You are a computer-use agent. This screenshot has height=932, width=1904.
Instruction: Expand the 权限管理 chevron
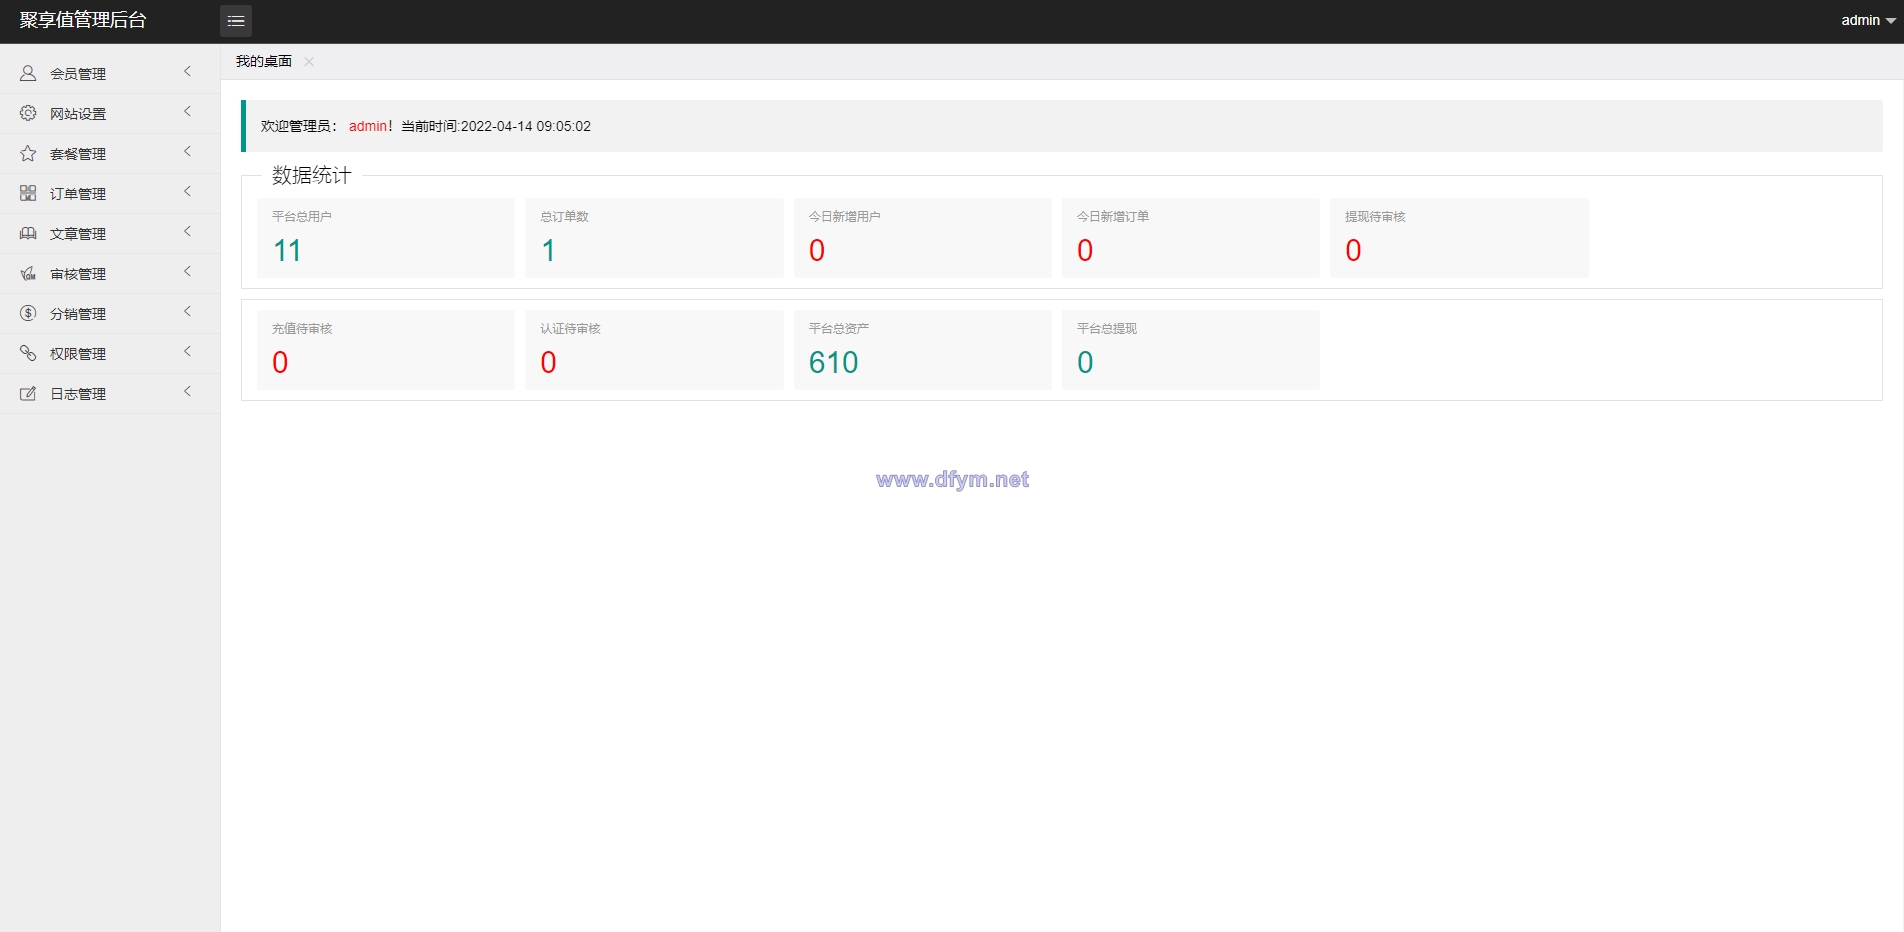pos(187,351)
